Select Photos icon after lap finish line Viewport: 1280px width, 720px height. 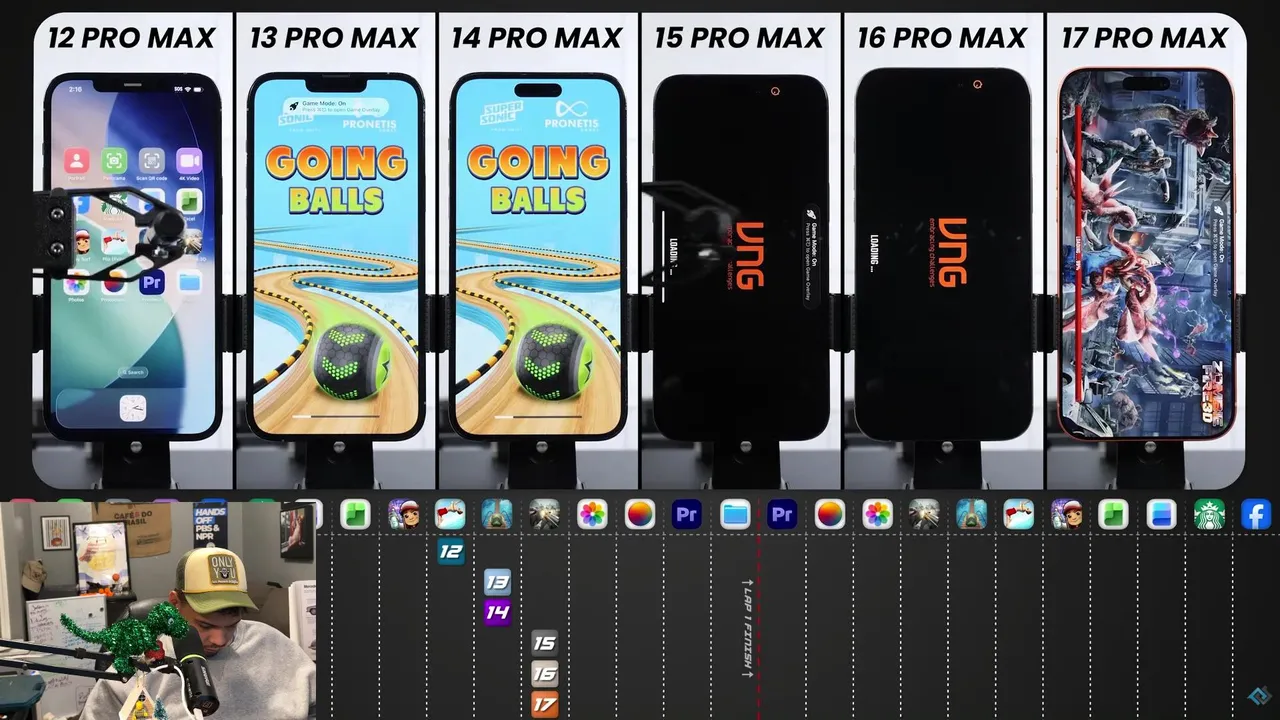pyautogui.click(x=877, y=514)
